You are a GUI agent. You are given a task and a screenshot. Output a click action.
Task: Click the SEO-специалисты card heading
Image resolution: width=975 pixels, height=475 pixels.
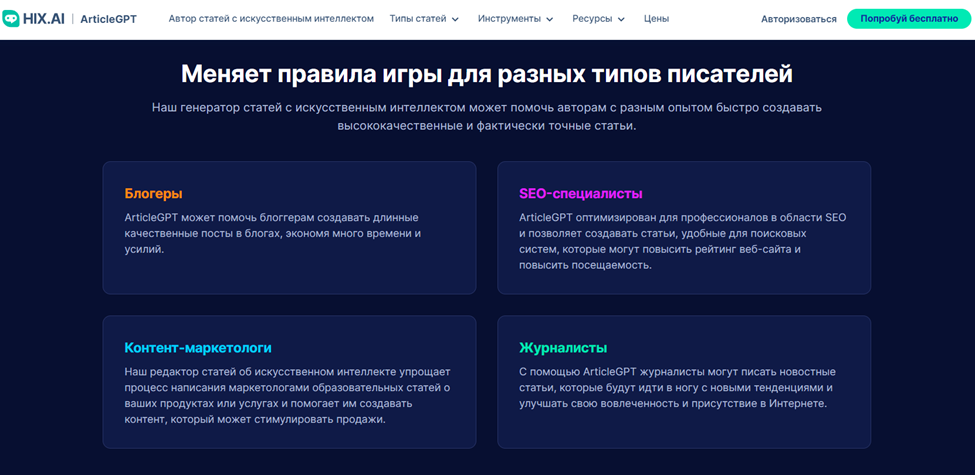click(x=581, y=193)
